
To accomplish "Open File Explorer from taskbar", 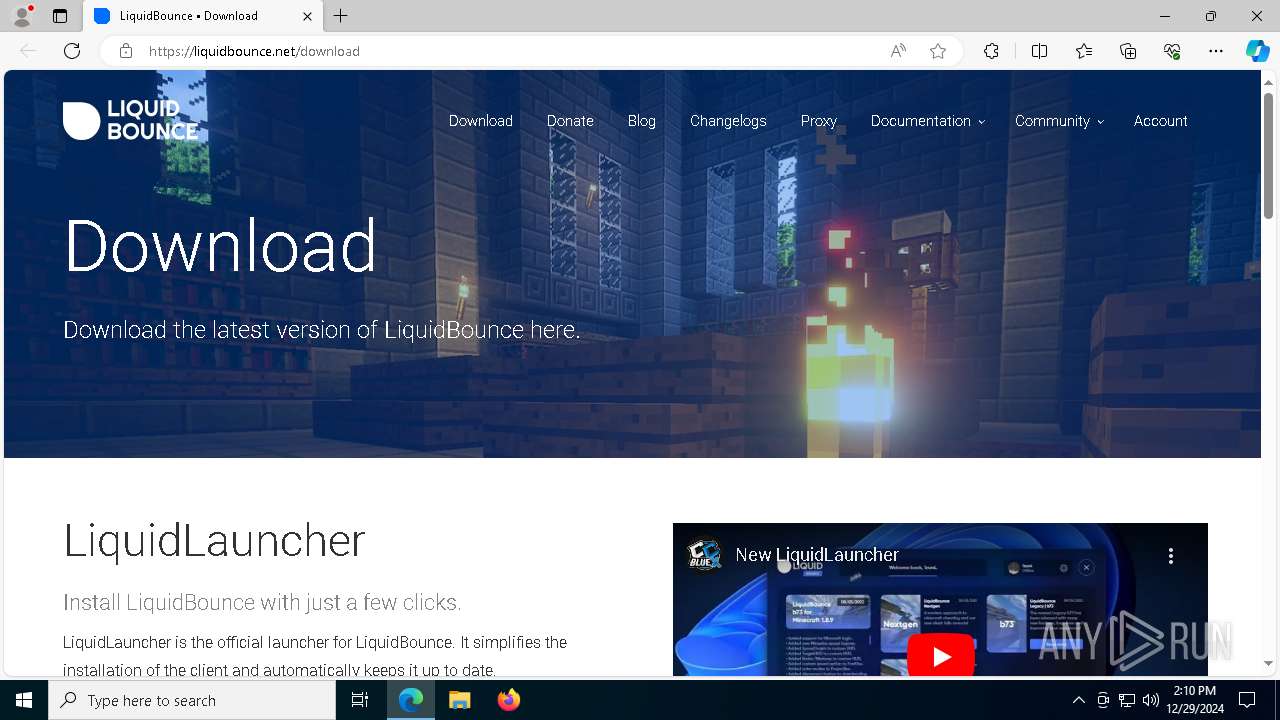I will pos(459,700).
